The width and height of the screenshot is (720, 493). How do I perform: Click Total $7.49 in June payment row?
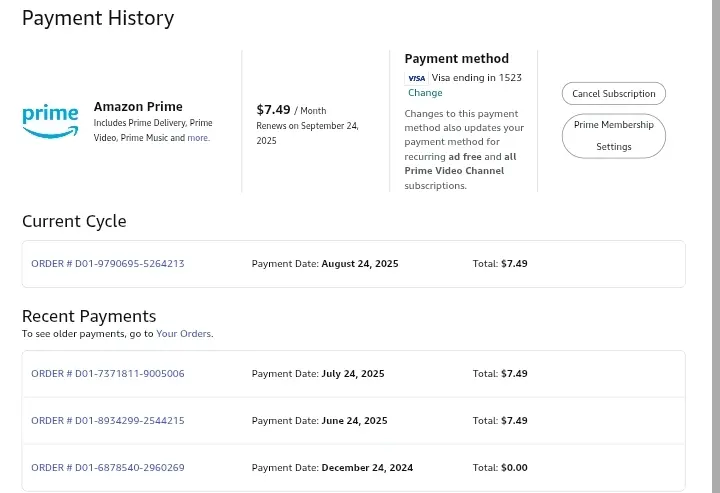point(500,420)
